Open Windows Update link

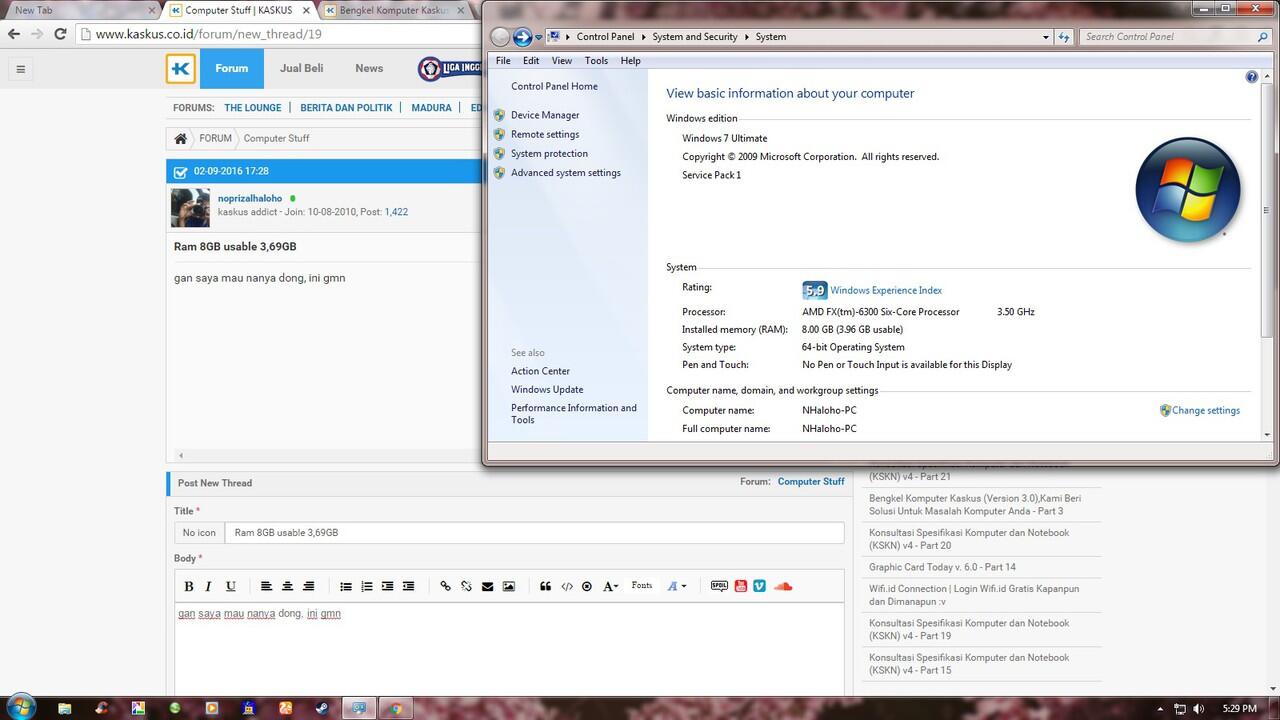coord(547,390)
